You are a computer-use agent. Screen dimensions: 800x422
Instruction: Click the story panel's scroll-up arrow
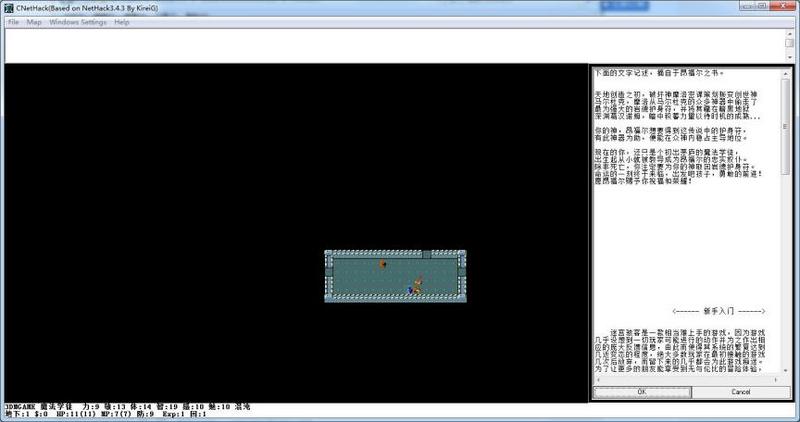pyautogui.click(x=785, y=73)
